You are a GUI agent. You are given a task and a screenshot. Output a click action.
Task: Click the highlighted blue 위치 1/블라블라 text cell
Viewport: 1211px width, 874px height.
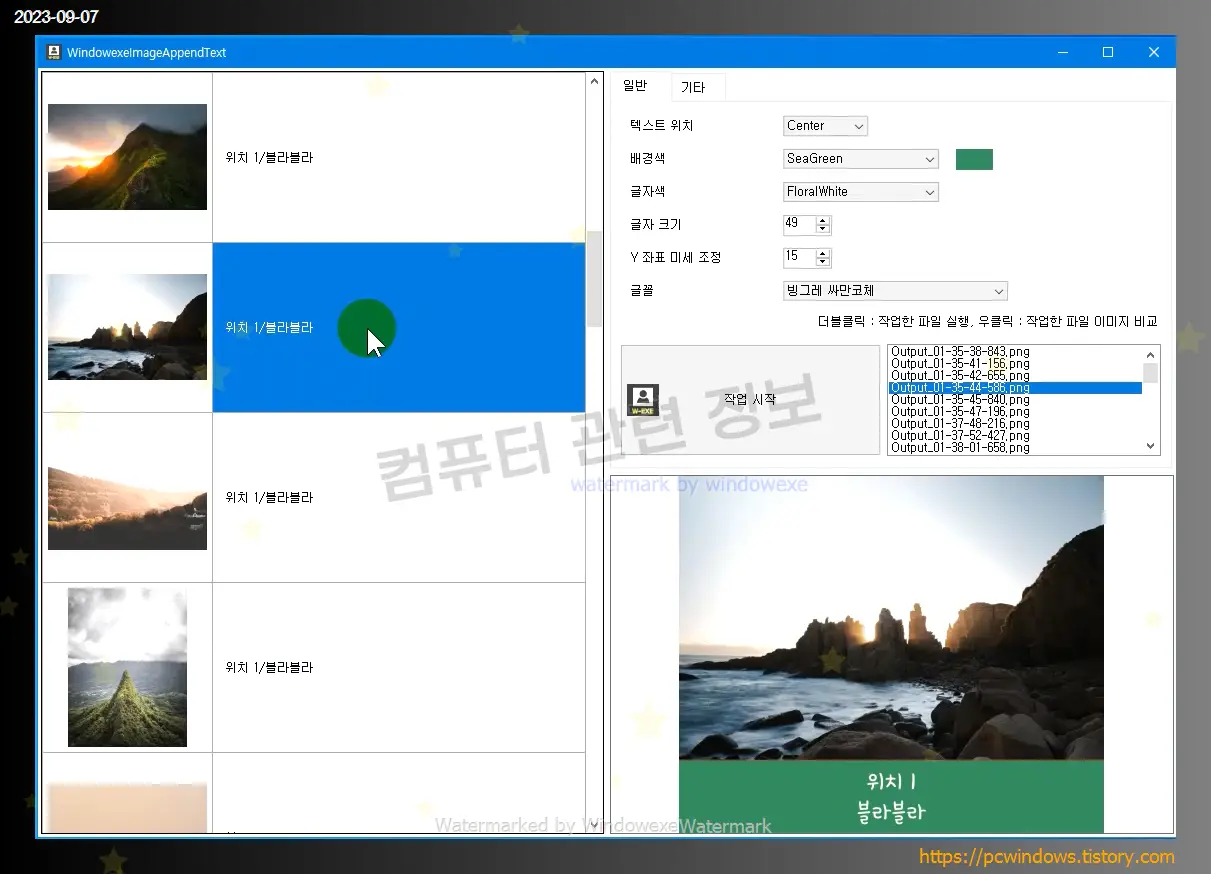click(399, 327)
